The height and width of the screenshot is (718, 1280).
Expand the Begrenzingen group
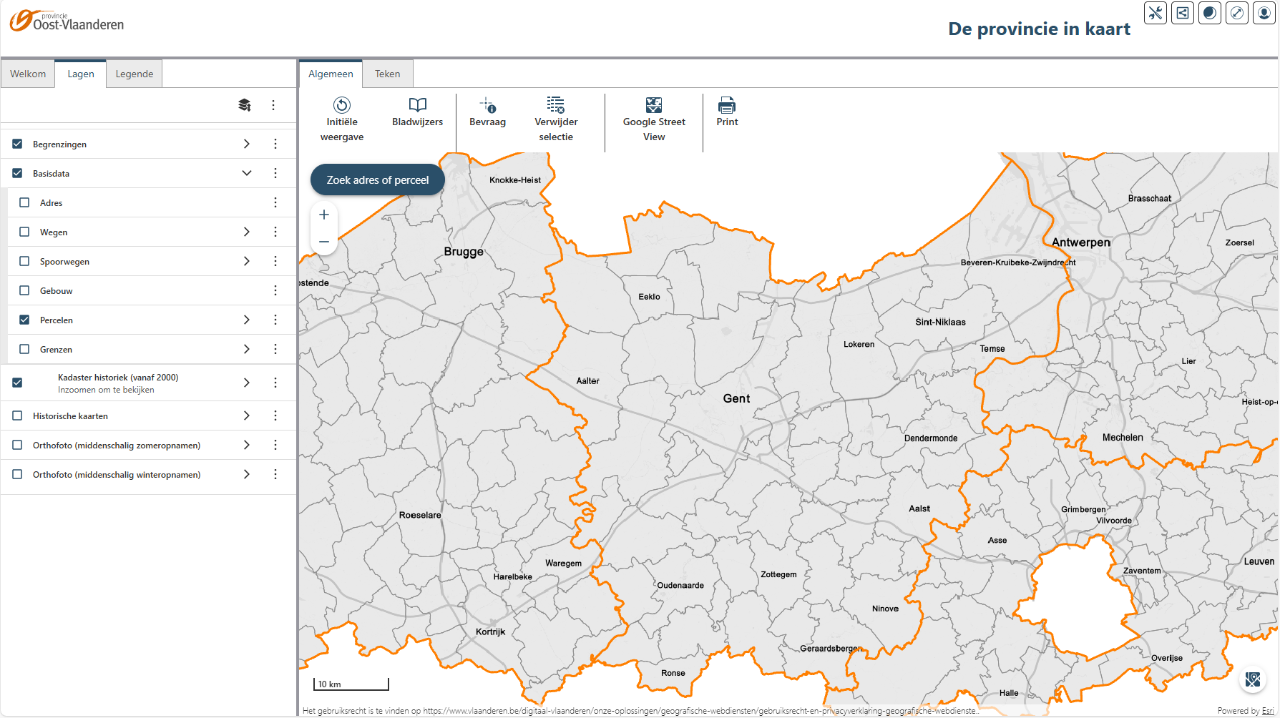point(246,144)
